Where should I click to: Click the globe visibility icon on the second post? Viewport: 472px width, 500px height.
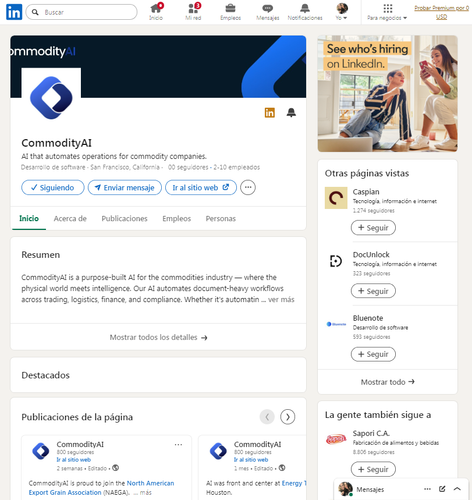pos(282,468)
